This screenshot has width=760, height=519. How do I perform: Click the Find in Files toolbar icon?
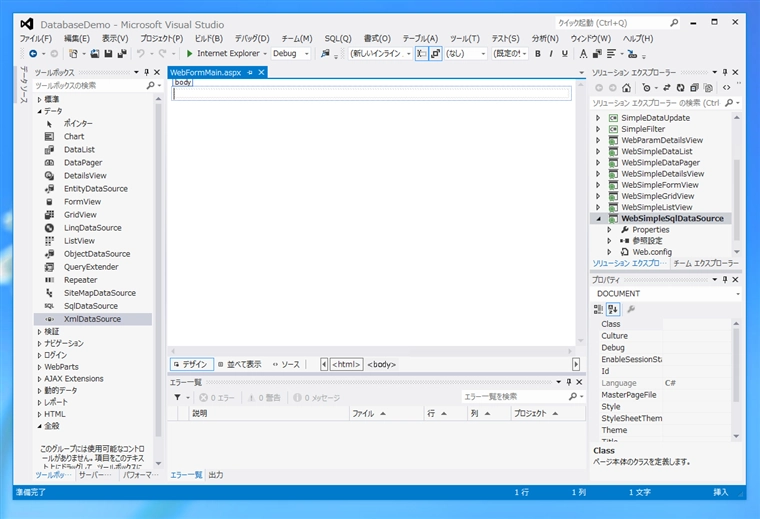(x=325, y=54)
